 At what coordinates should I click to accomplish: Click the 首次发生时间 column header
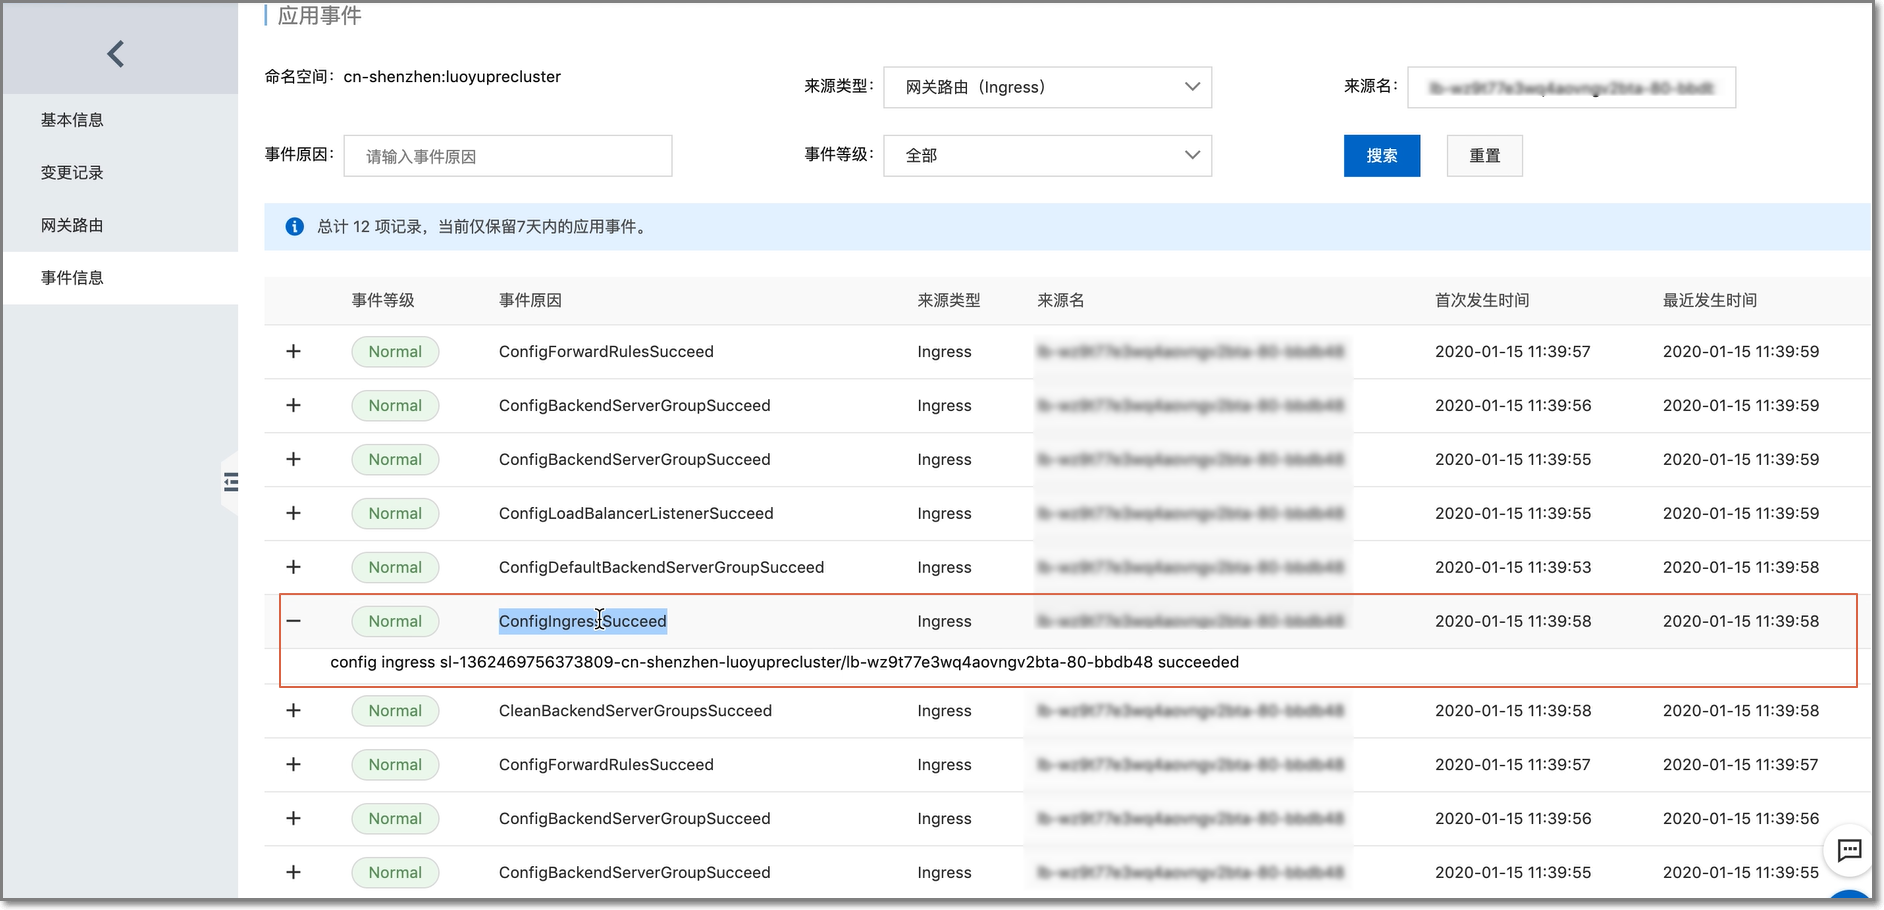[1482, 301]
